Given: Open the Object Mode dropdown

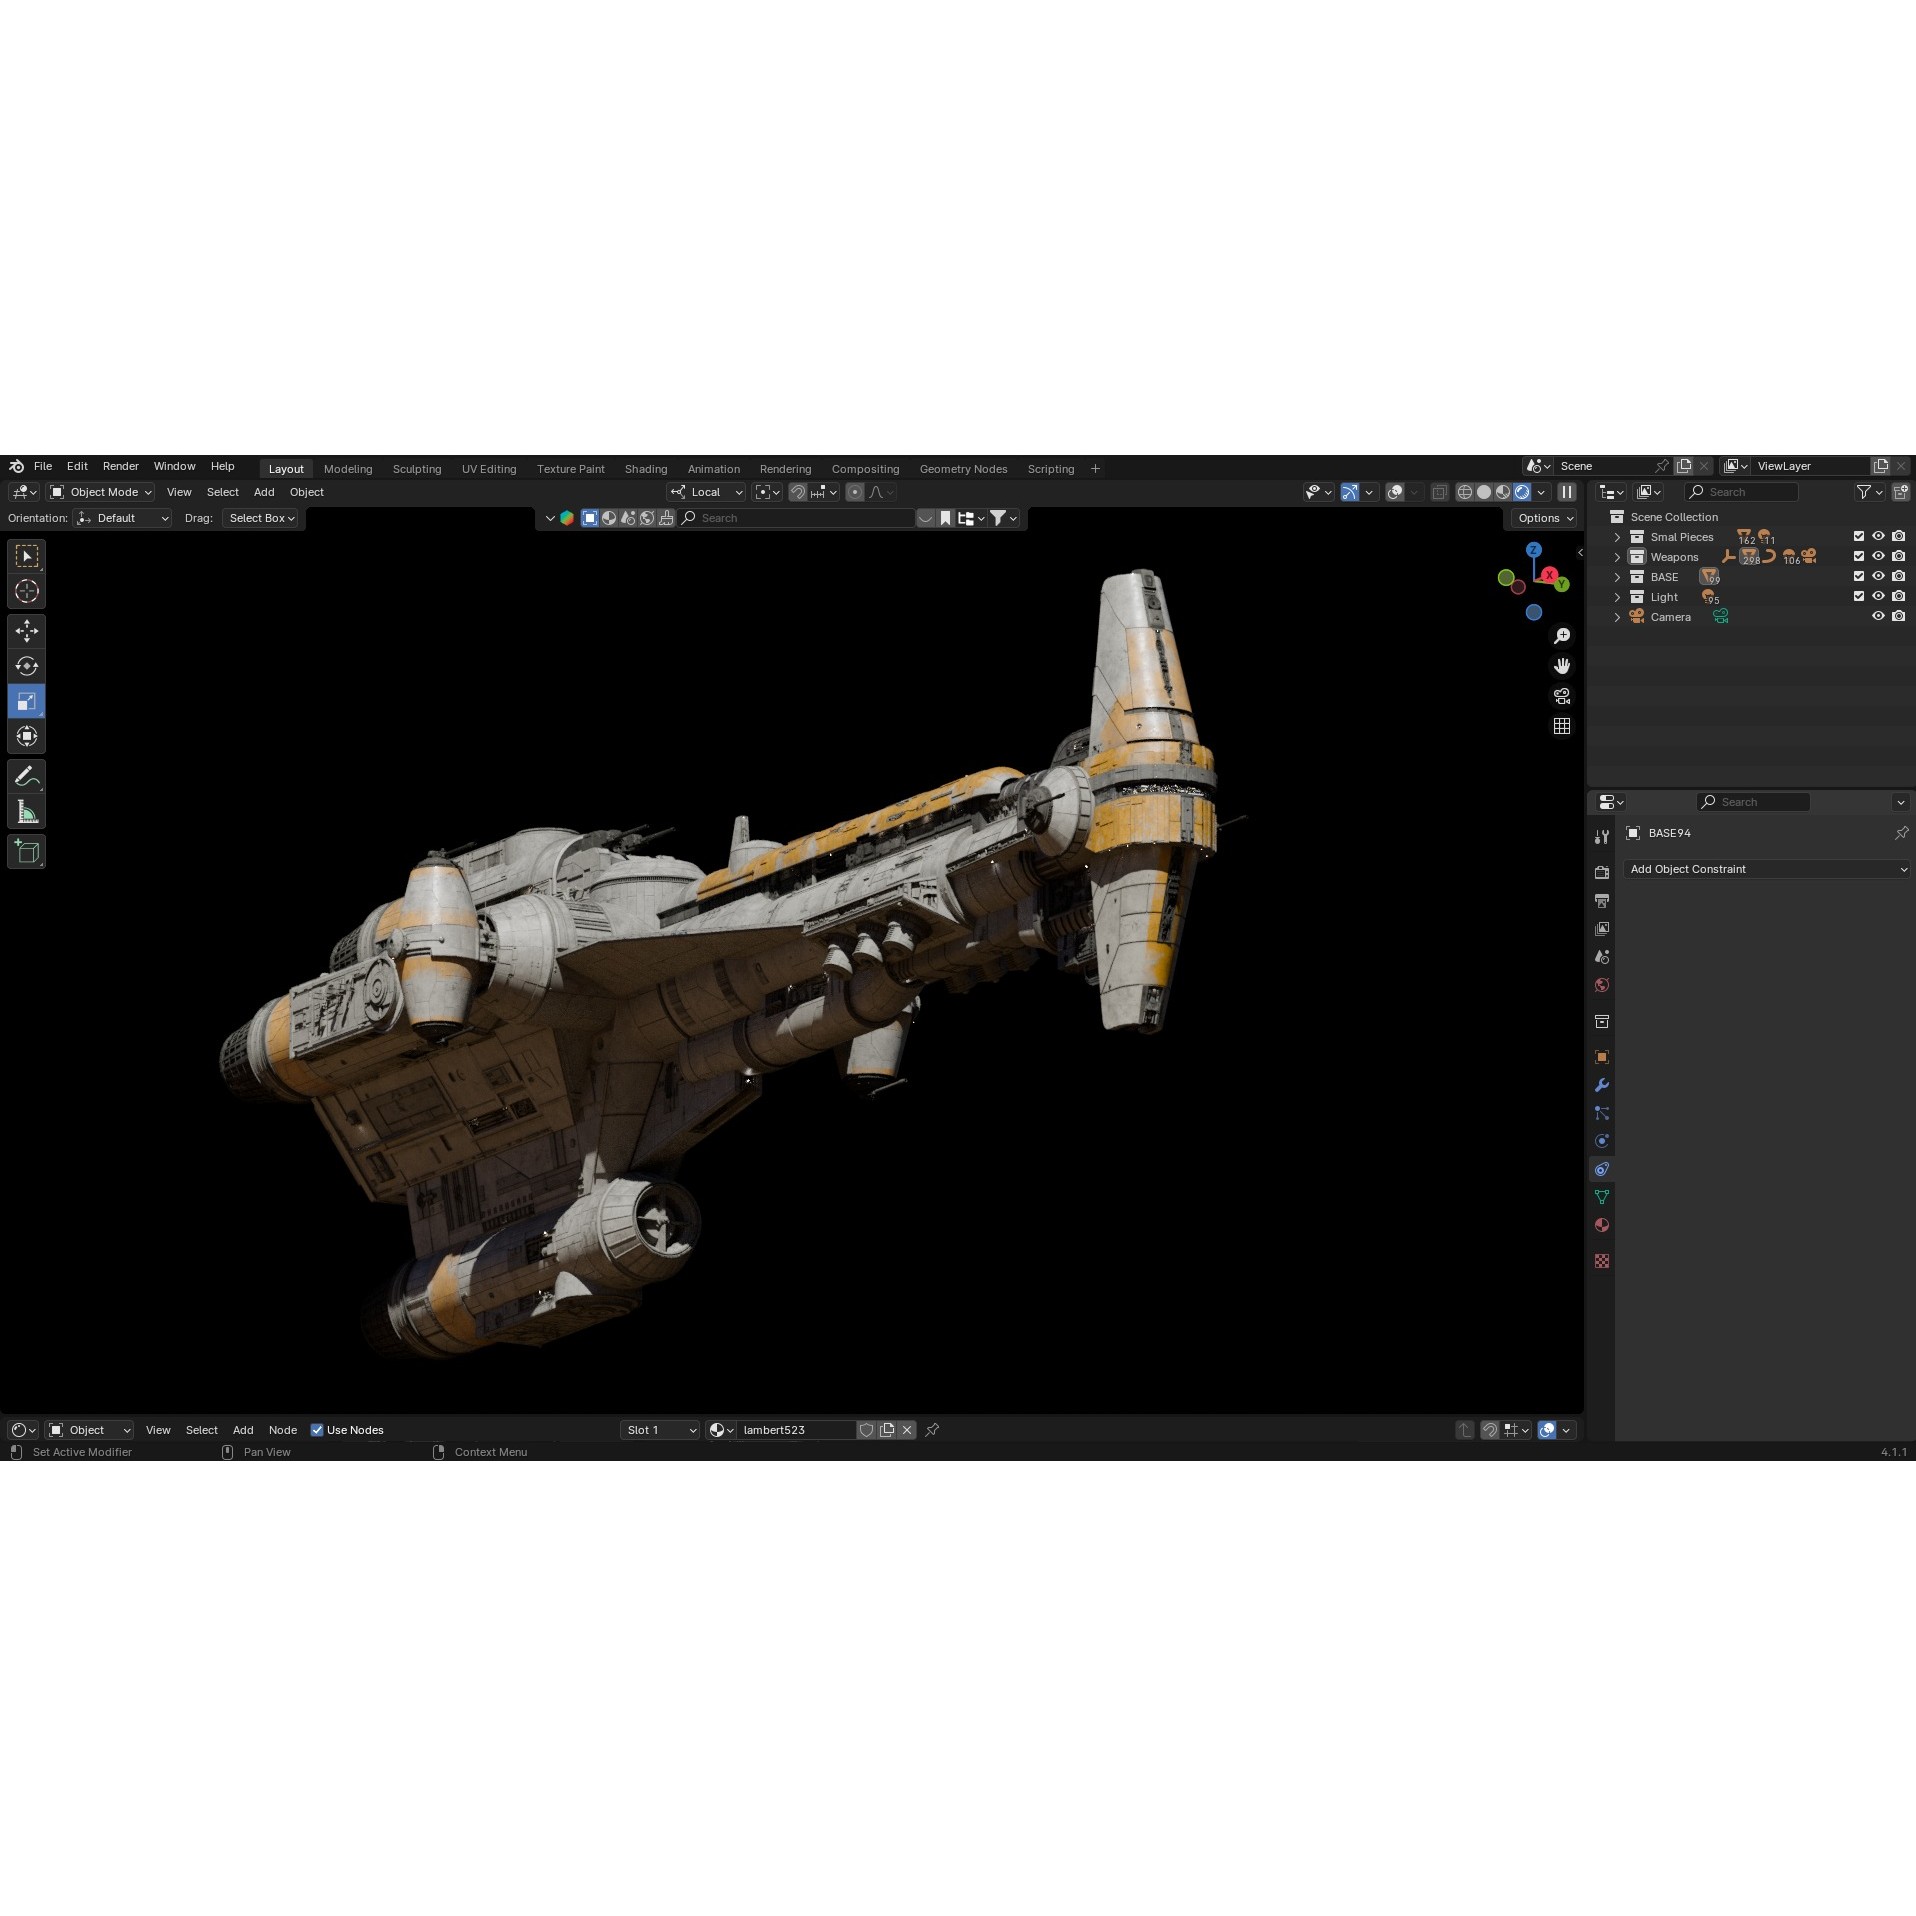Looking at the screenshot, I should 100,492.
